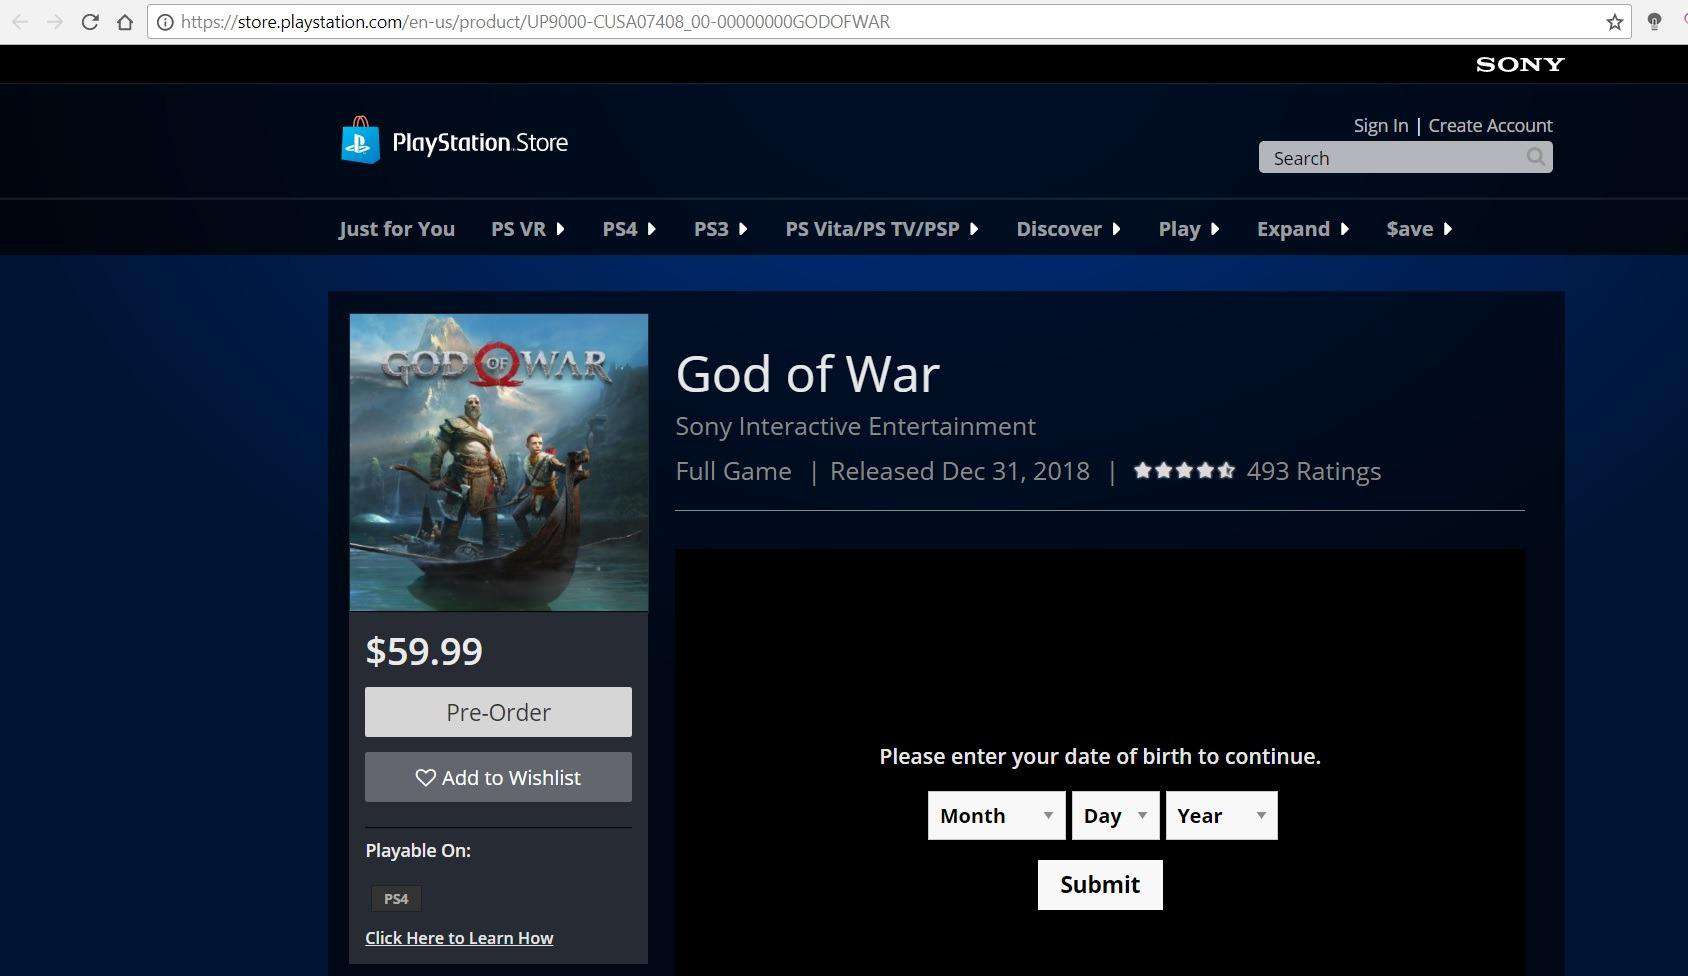Expand the PS3 navigation menu
This screenshot has height=976, width=1688.
(721, 229)
